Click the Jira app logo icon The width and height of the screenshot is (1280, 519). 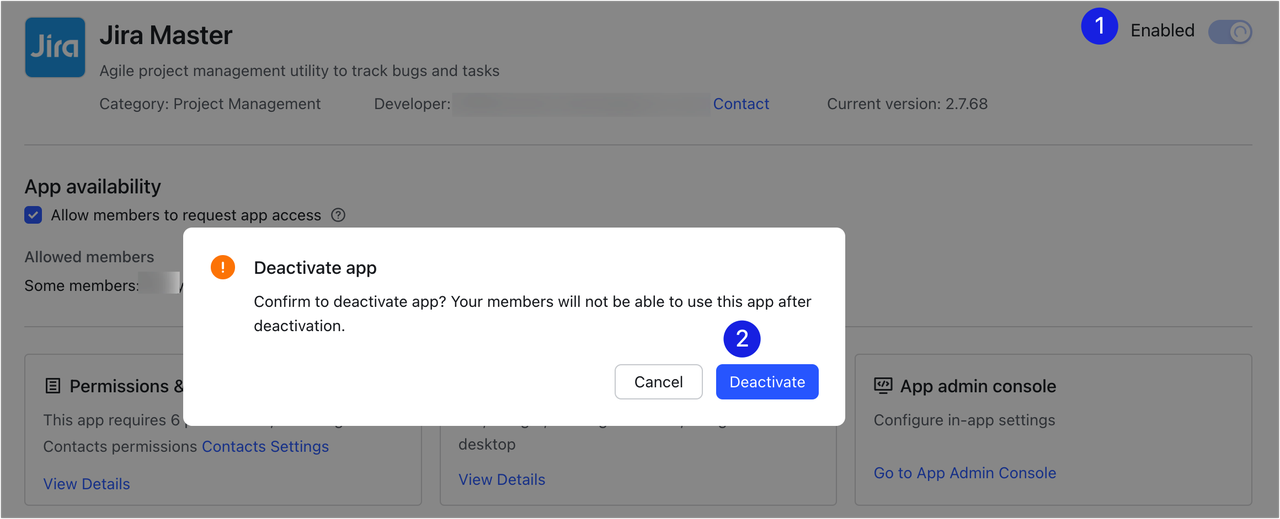tap(55, 47)
